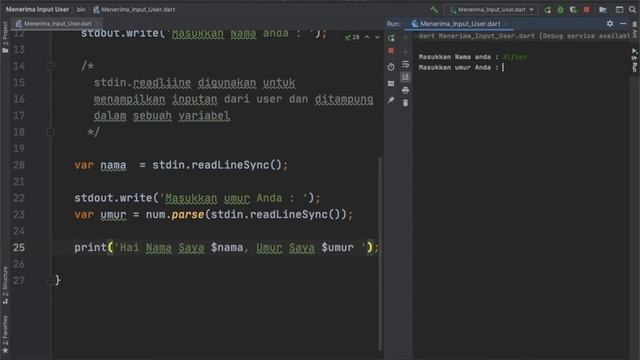The width and height of the screenshot is (640, 360).
Task: Stop process with Run panel red square
Action: [391, 51]
